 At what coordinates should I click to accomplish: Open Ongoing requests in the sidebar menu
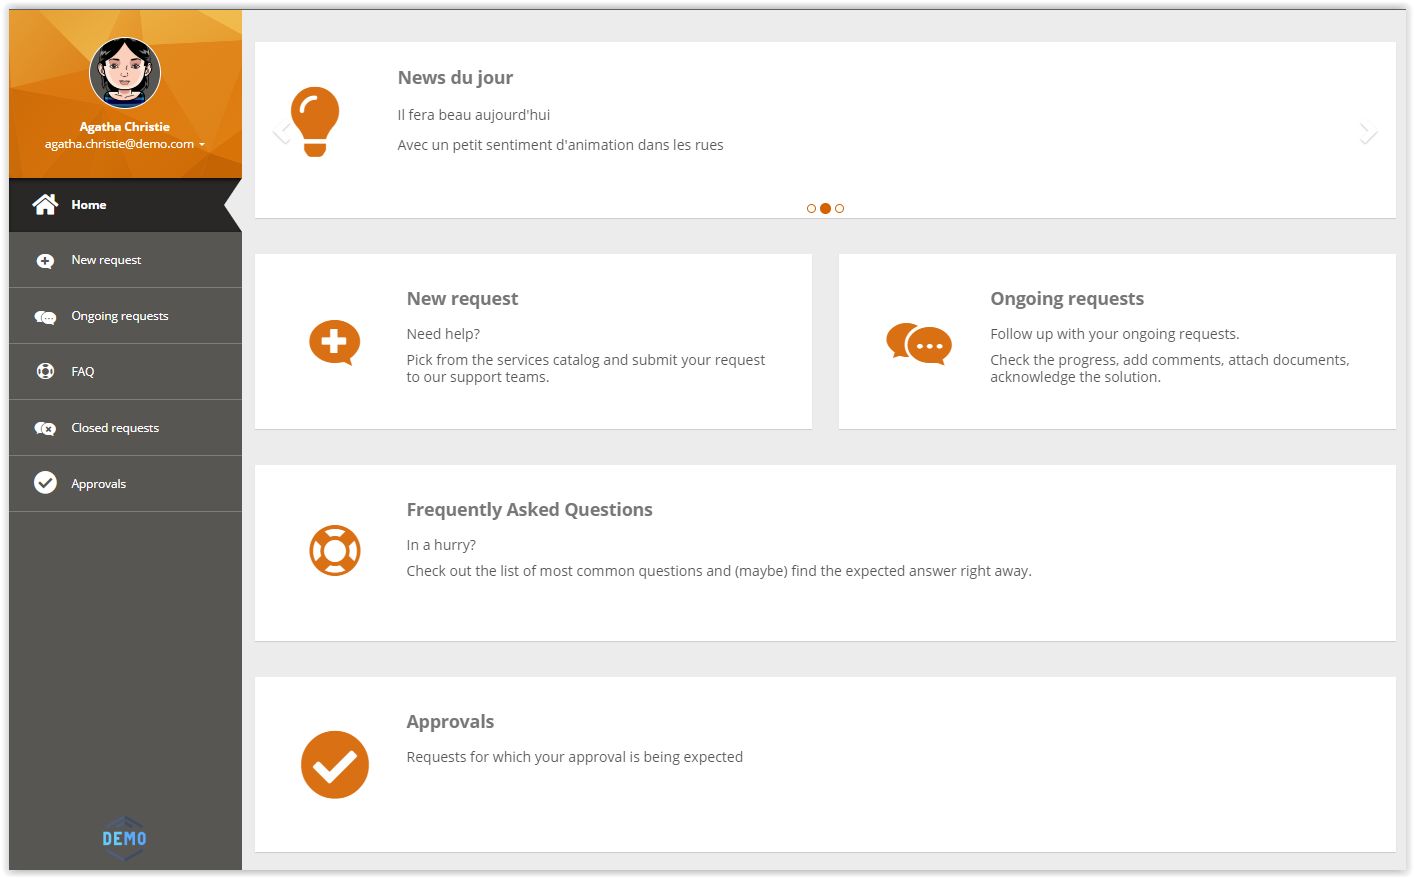tap(120, 316)
